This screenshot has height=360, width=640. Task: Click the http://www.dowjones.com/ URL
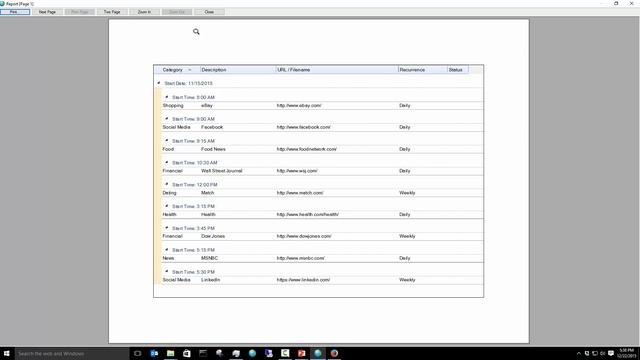point(304,236)
